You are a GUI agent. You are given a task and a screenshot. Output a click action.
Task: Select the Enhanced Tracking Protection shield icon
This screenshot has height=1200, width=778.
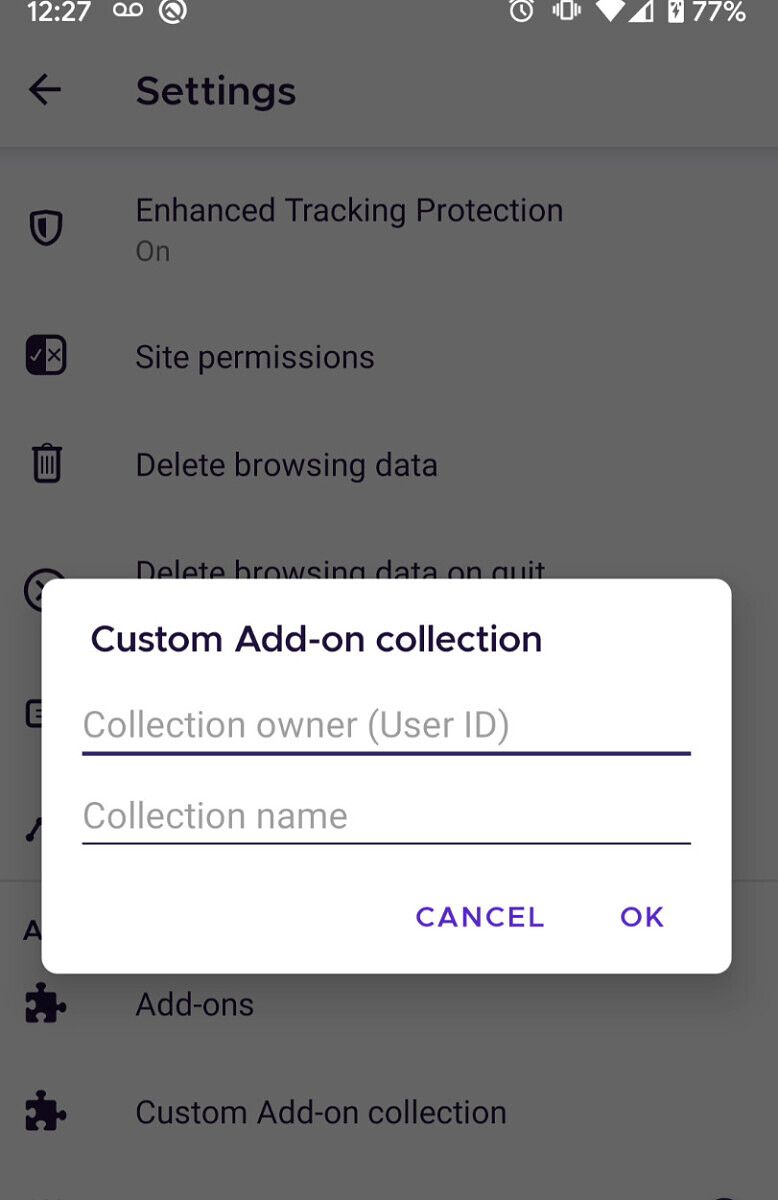point(44,227)
